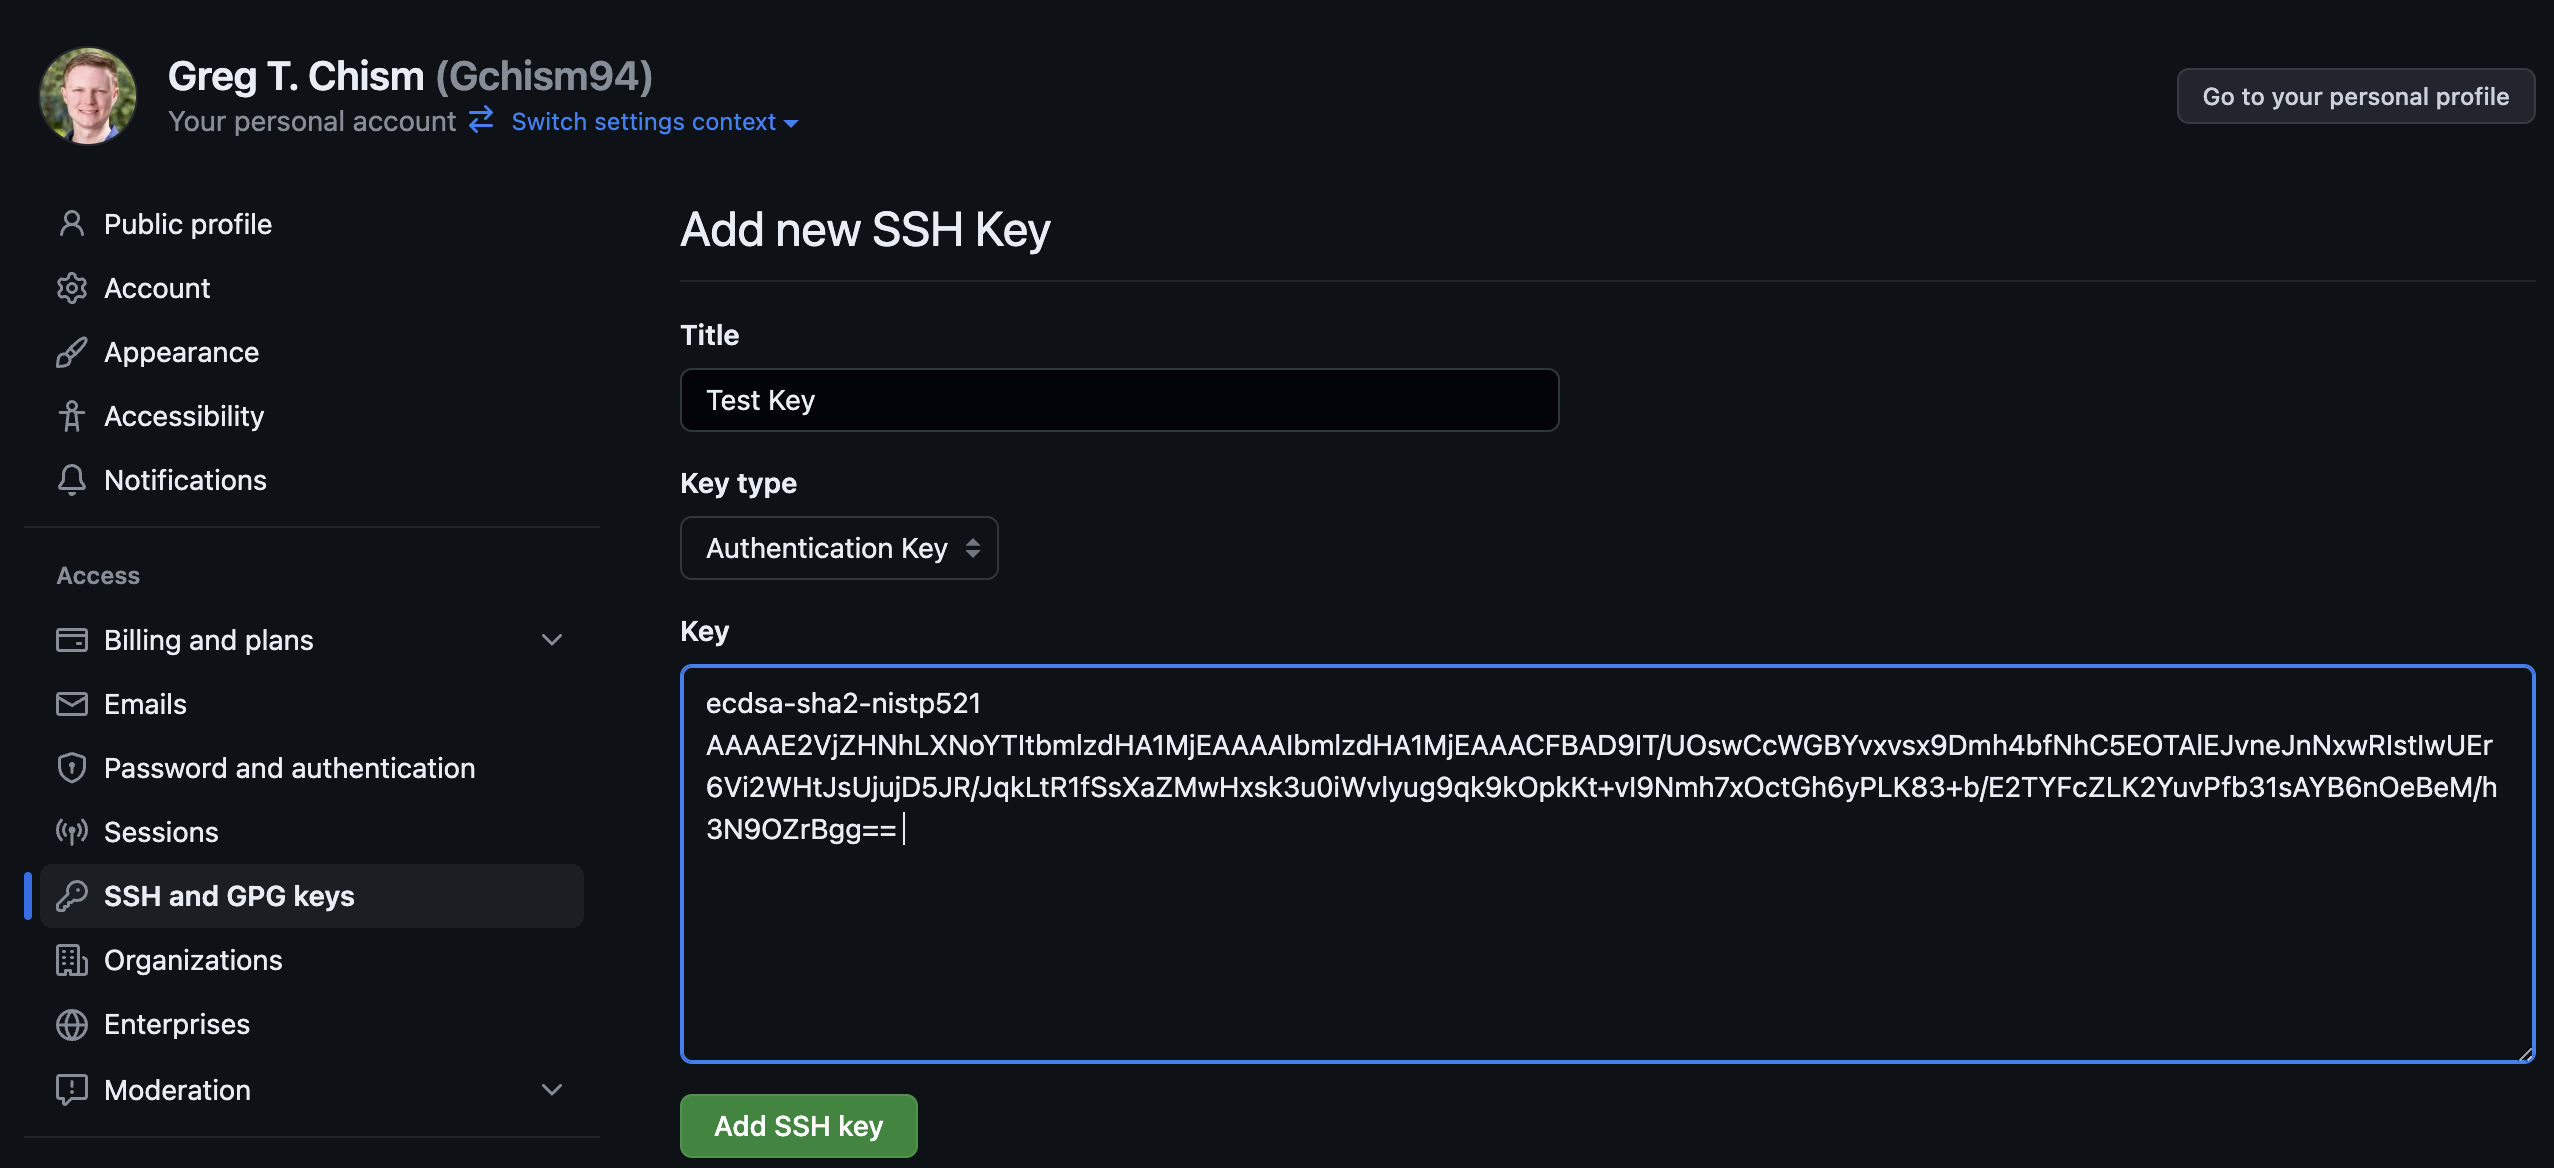This screenshot has width=2554, height=1168.
Task: Click the Accessibility figure icon
Action: coord(71,416)
